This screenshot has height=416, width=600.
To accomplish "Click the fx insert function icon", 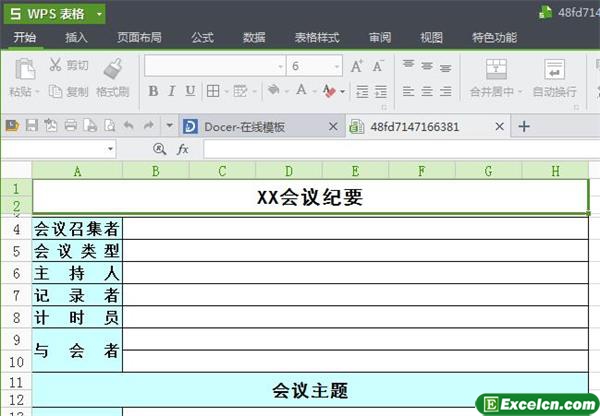I will [183, 148].
